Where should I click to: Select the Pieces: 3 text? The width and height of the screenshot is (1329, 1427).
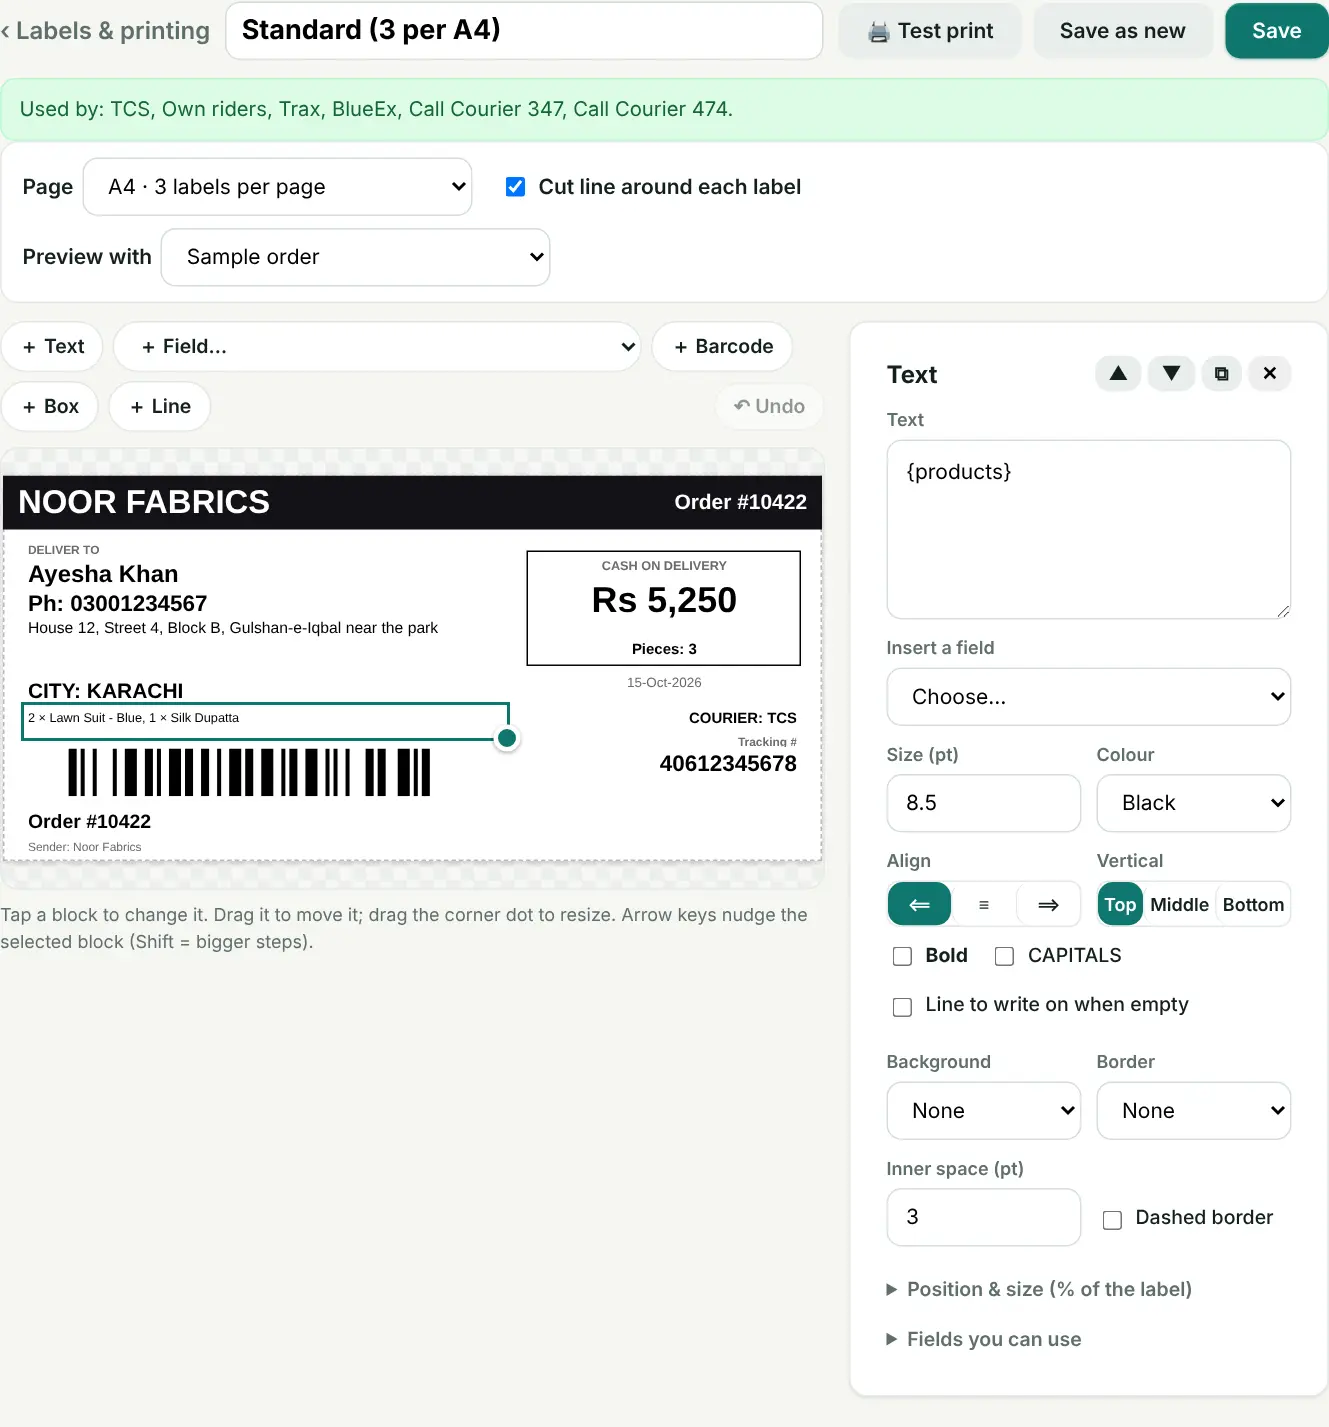click(664, 649)
